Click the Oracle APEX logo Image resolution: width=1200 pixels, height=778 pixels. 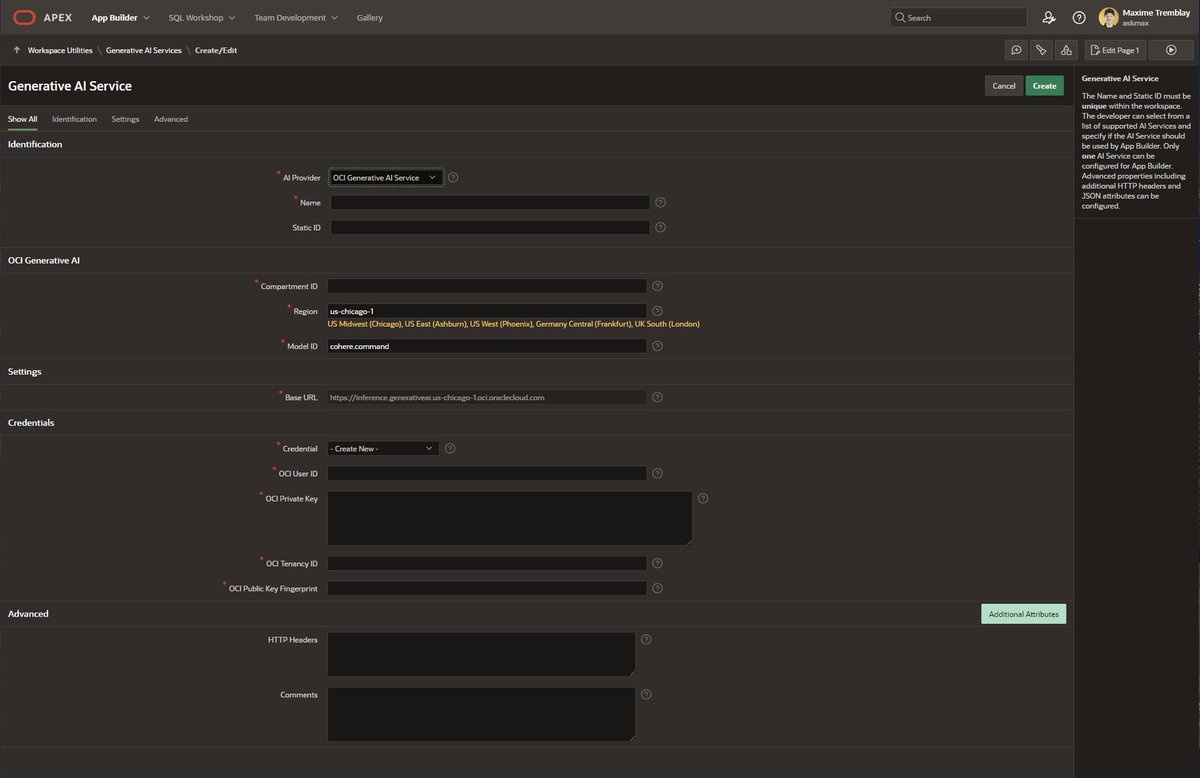(x=42, y=17)
